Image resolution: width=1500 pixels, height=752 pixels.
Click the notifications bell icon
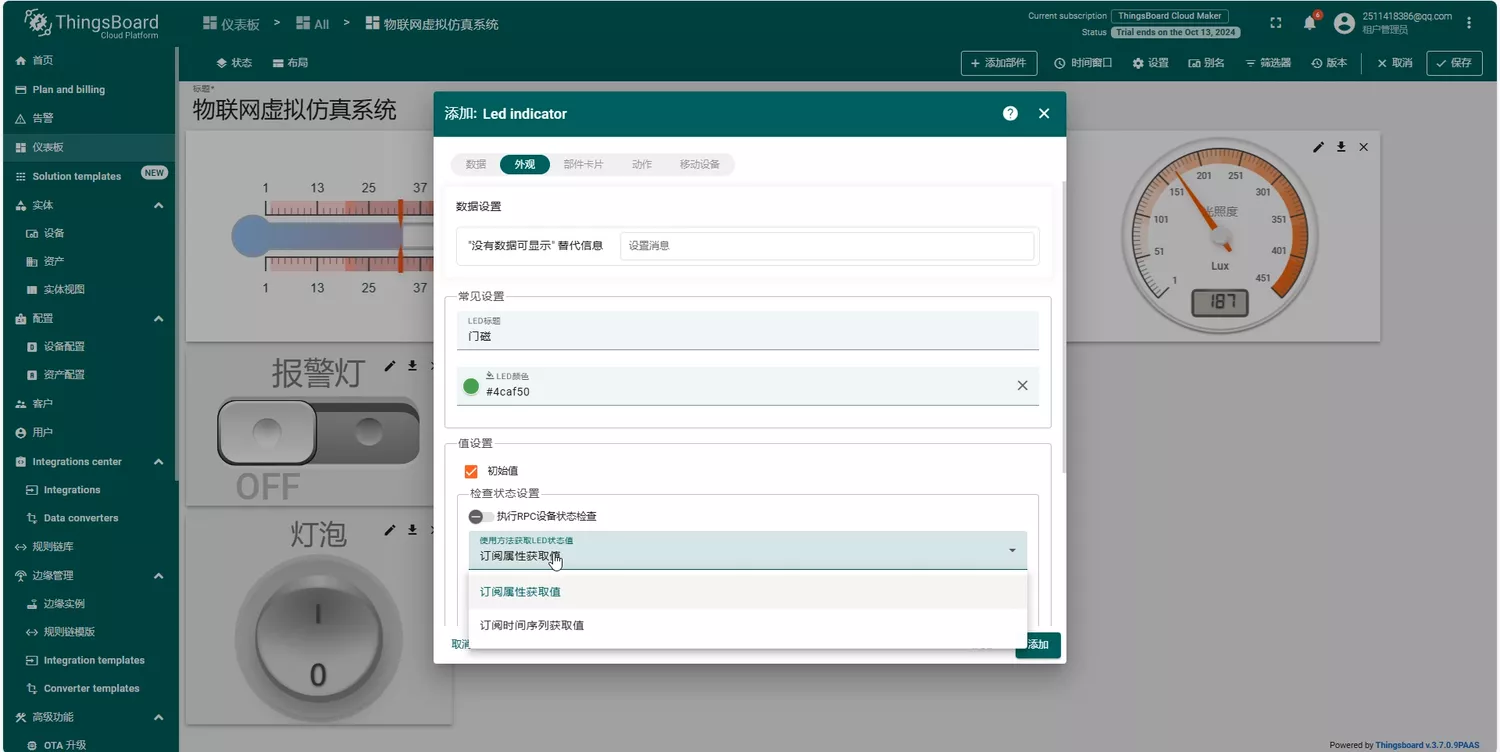pyautogui.click(x=1309, y=23)
